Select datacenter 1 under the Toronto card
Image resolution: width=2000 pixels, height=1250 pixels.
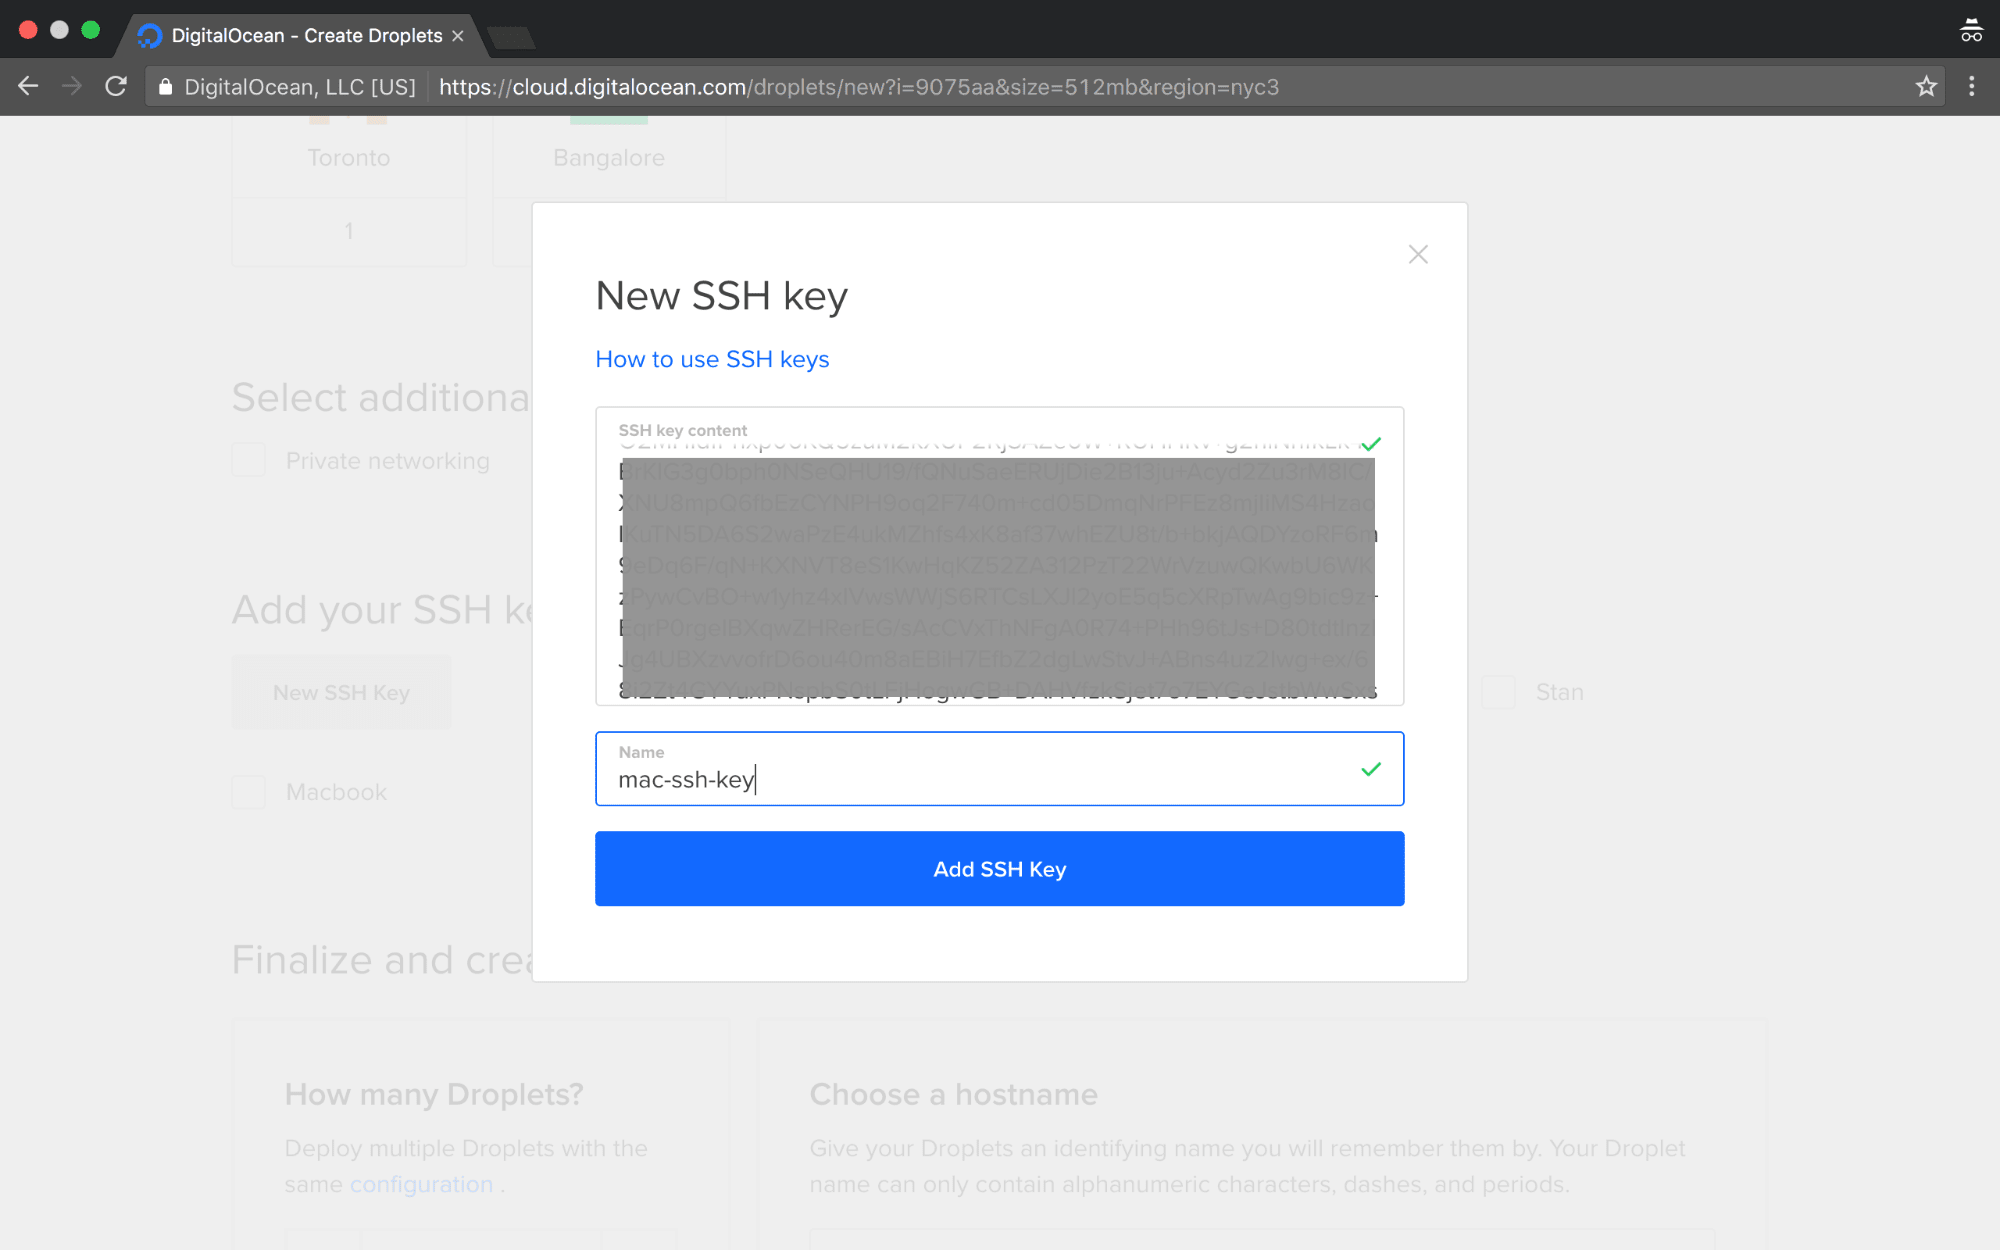coord(349,231)
